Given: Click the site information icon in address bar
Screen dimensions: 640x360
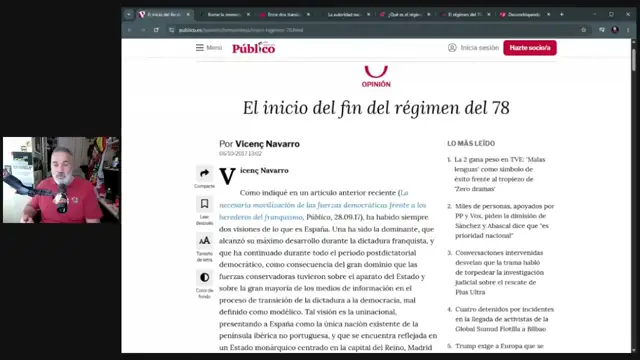Looking at the screenshot, I should point(171,30).
